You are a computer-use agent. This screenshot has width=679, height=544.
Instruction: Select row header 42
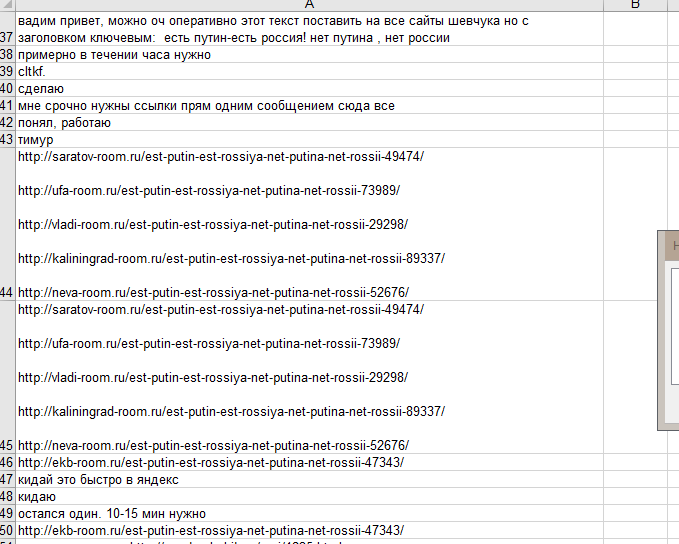click(7, 123)
